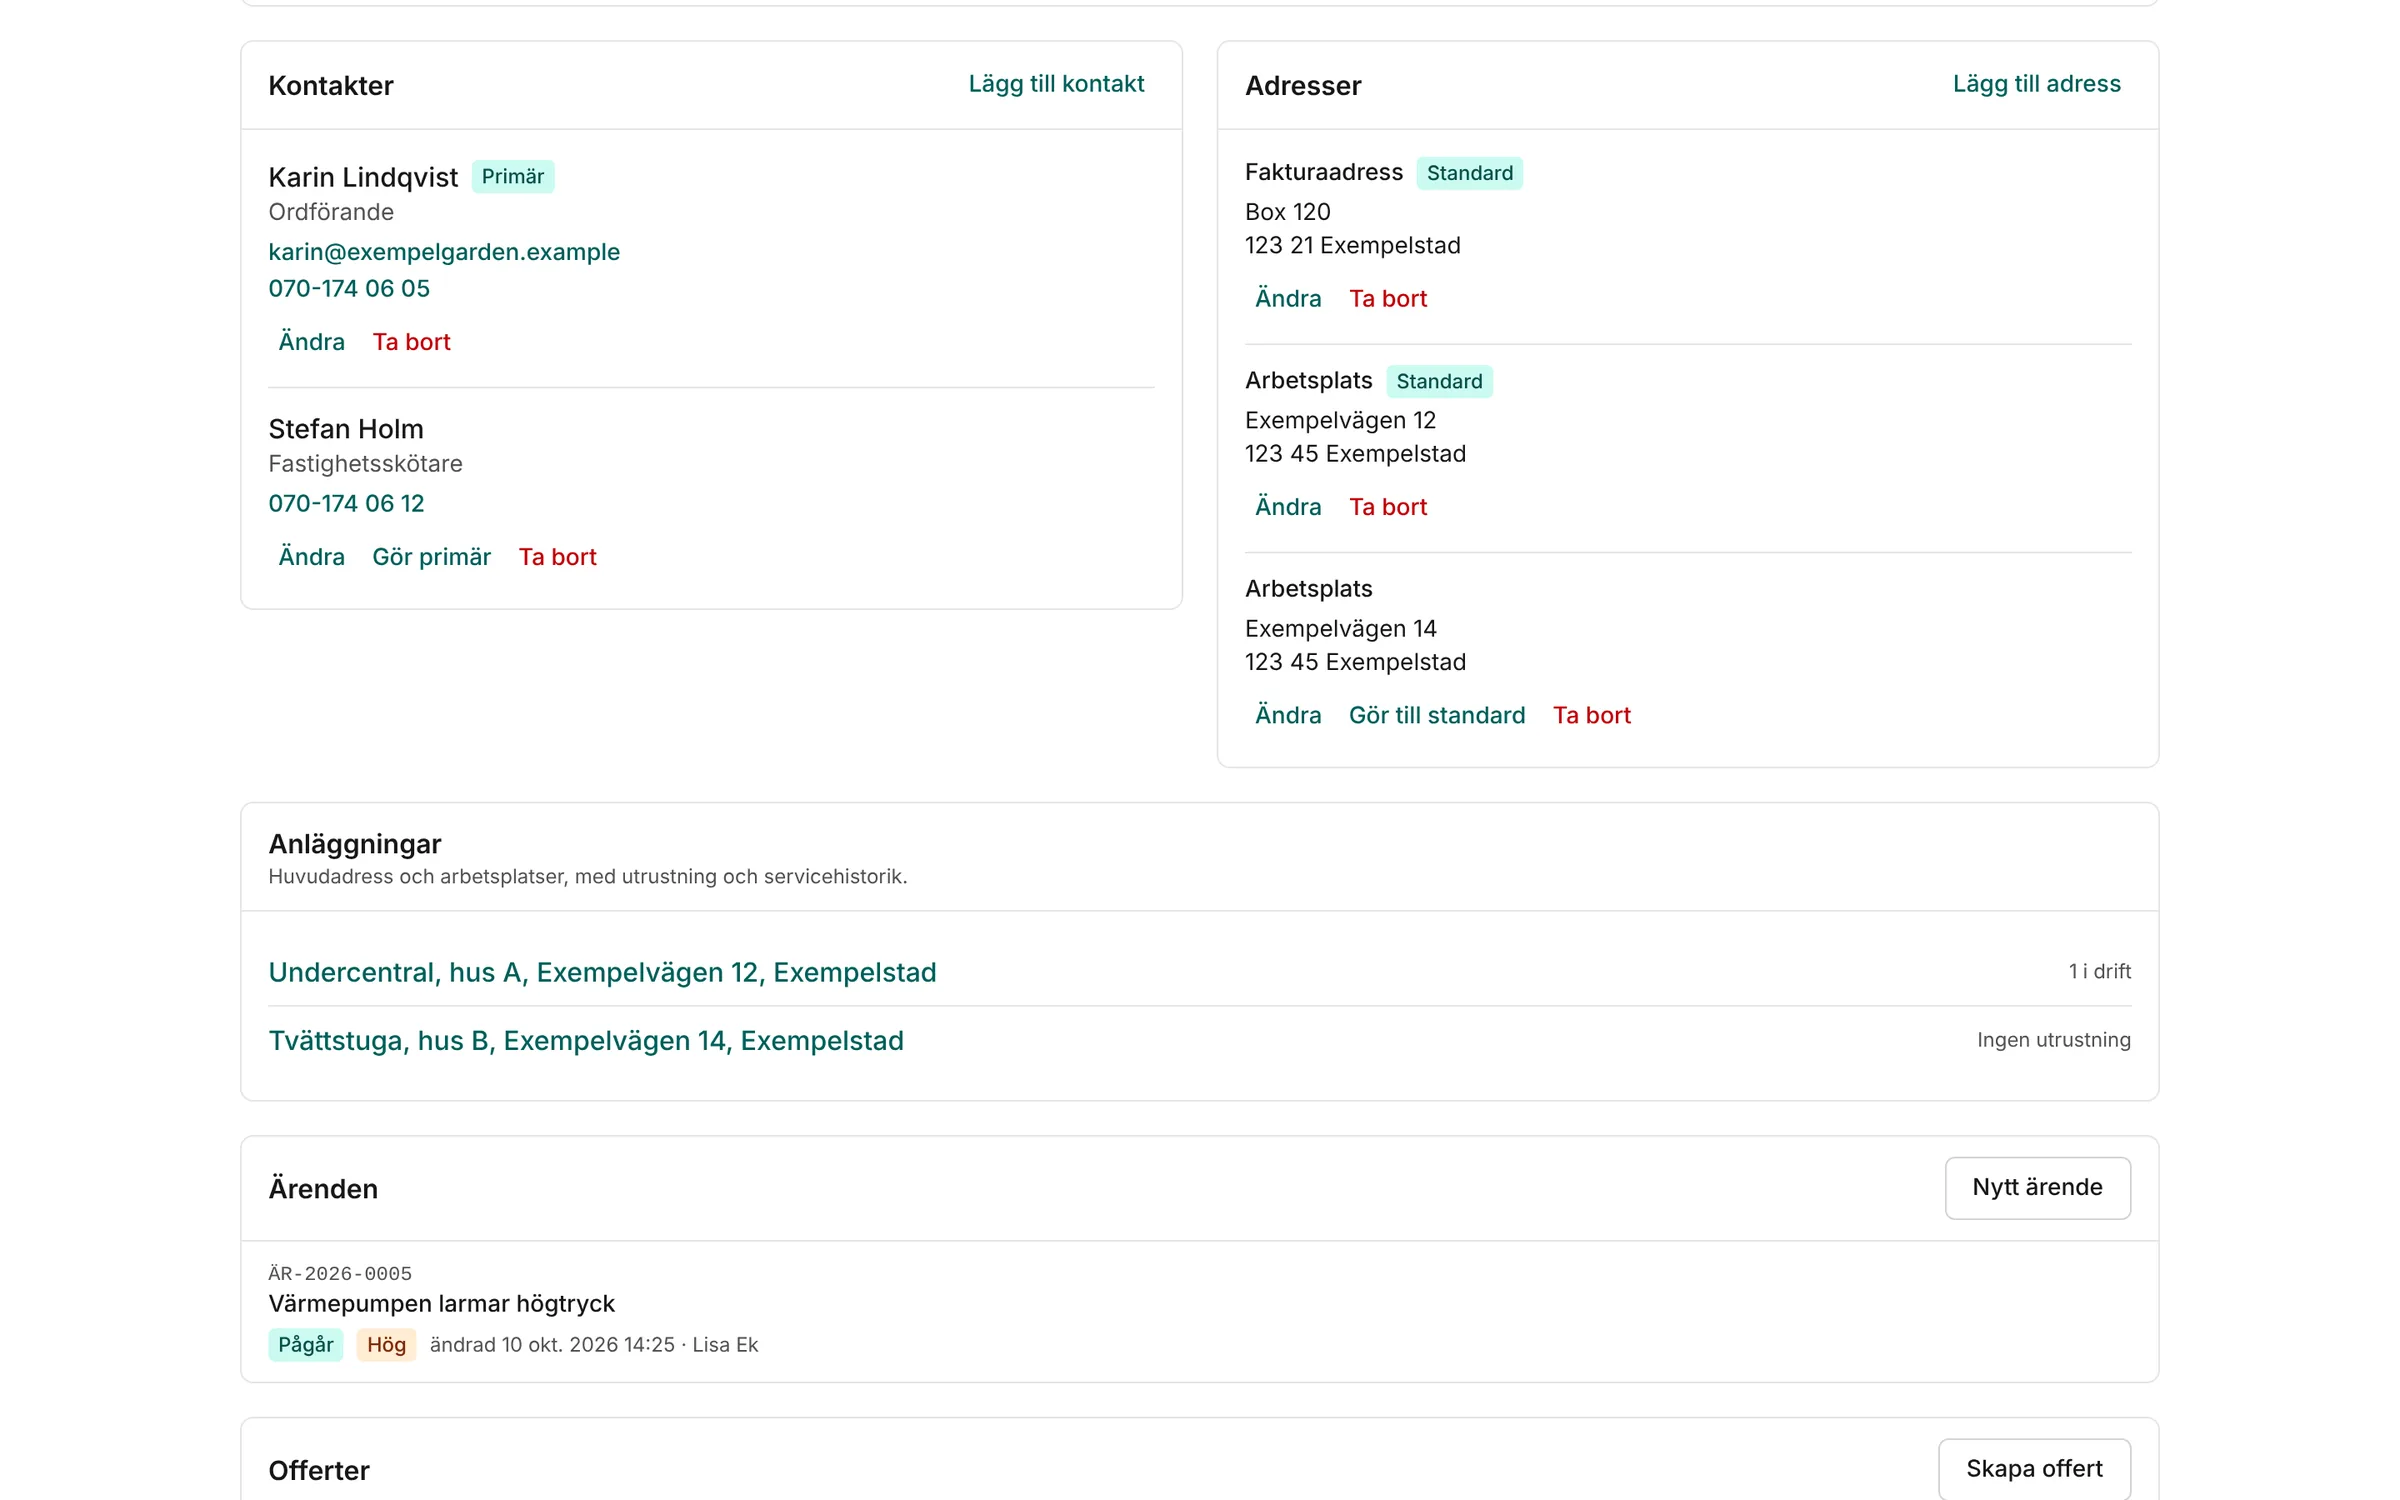Open karin@exempelgarden.example email link
The width and height of the screenshot is (2400, 1500).
click(x=444, y=252)
